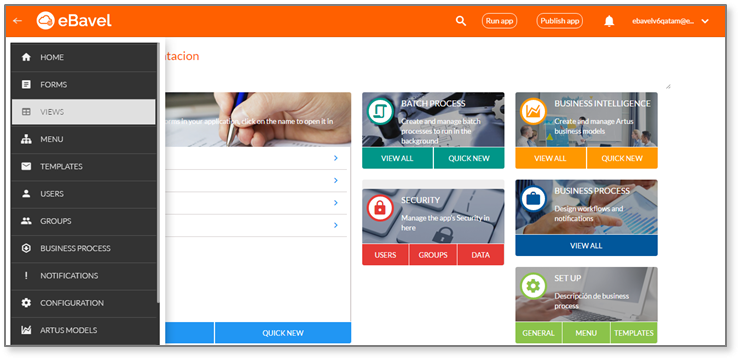Viewport: 740px width, 360px height.
Task: Click QUICK NEW on the forms card
Action: 283,333
